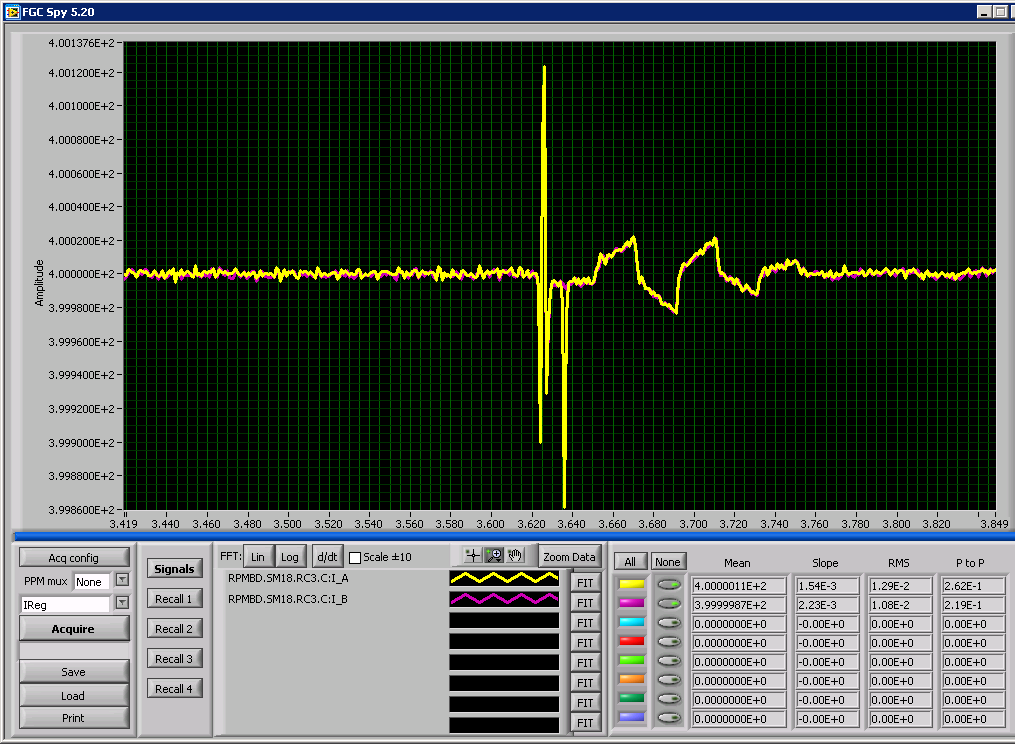The image size is (1015, 744).
Task: Switch FFT to Lin mode
Action: (258, 557)
